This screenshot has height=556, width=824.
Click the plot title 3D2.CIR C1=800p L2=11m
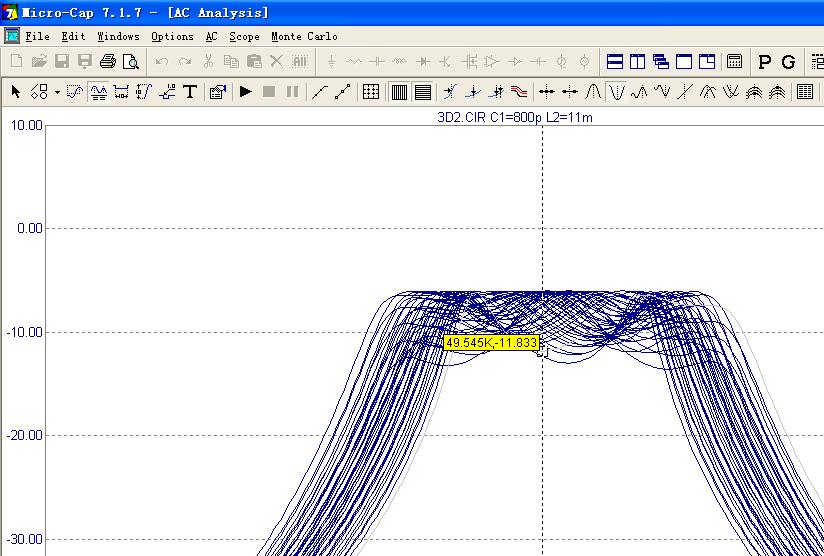[515, 118]
